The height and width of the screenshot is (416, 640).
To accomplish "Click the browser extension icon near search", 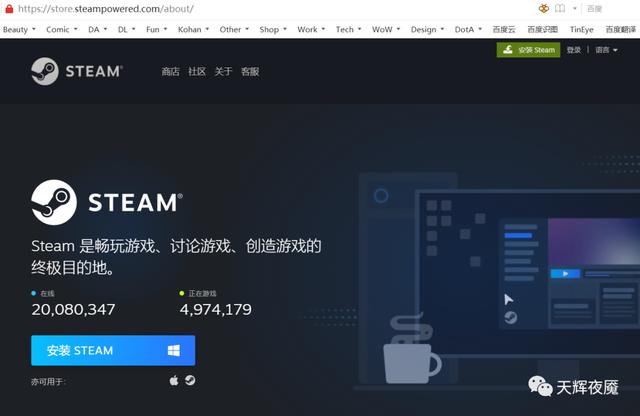I will pyautogui.click(x=544, y=8).
